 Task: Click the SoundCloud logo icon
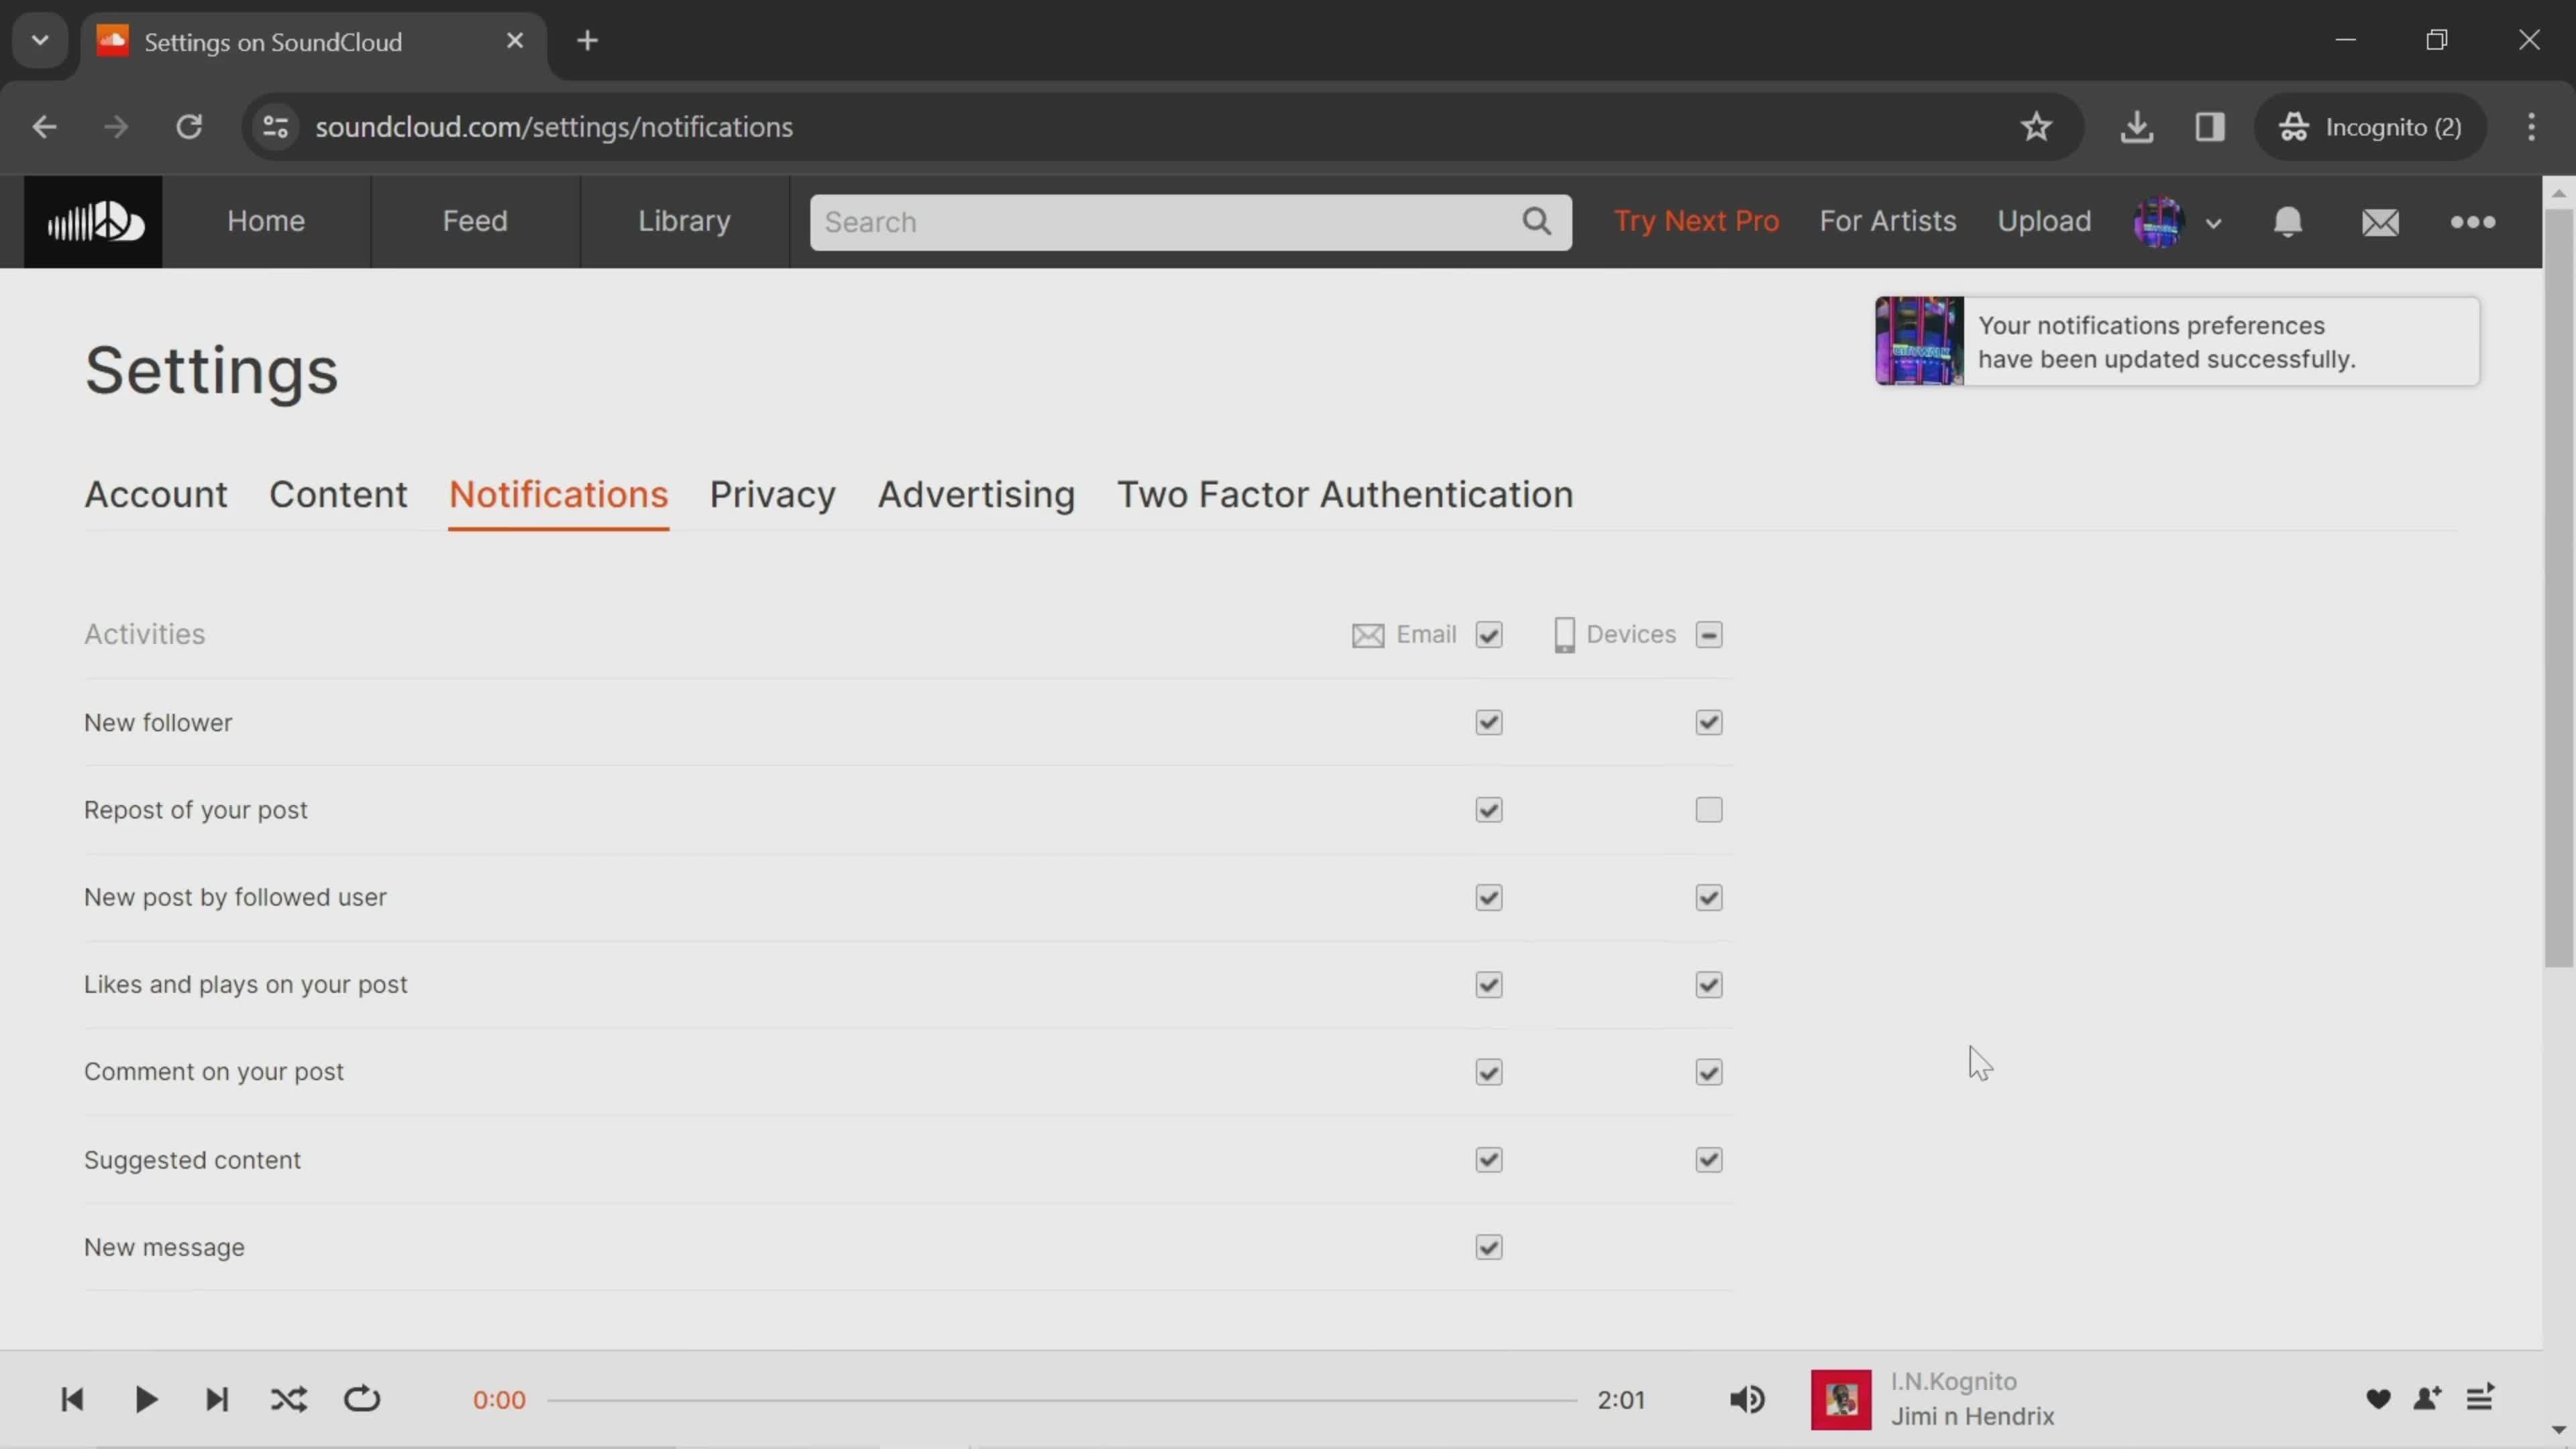tap(94, 221)
